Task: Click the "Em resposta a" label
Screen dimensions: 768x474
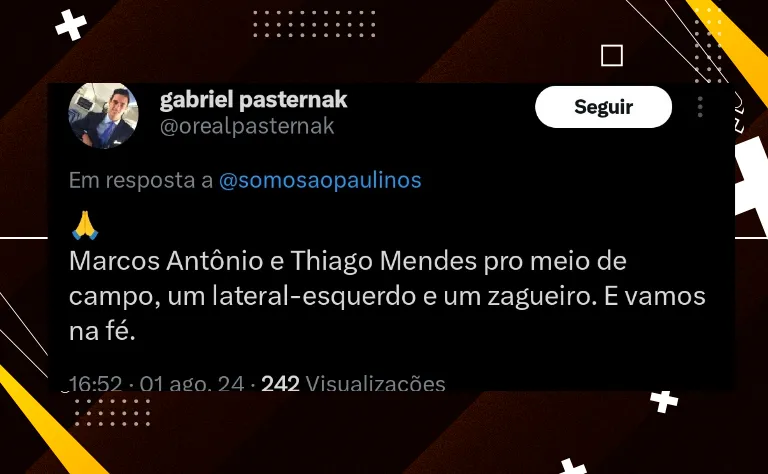Action: coord(141,180)
